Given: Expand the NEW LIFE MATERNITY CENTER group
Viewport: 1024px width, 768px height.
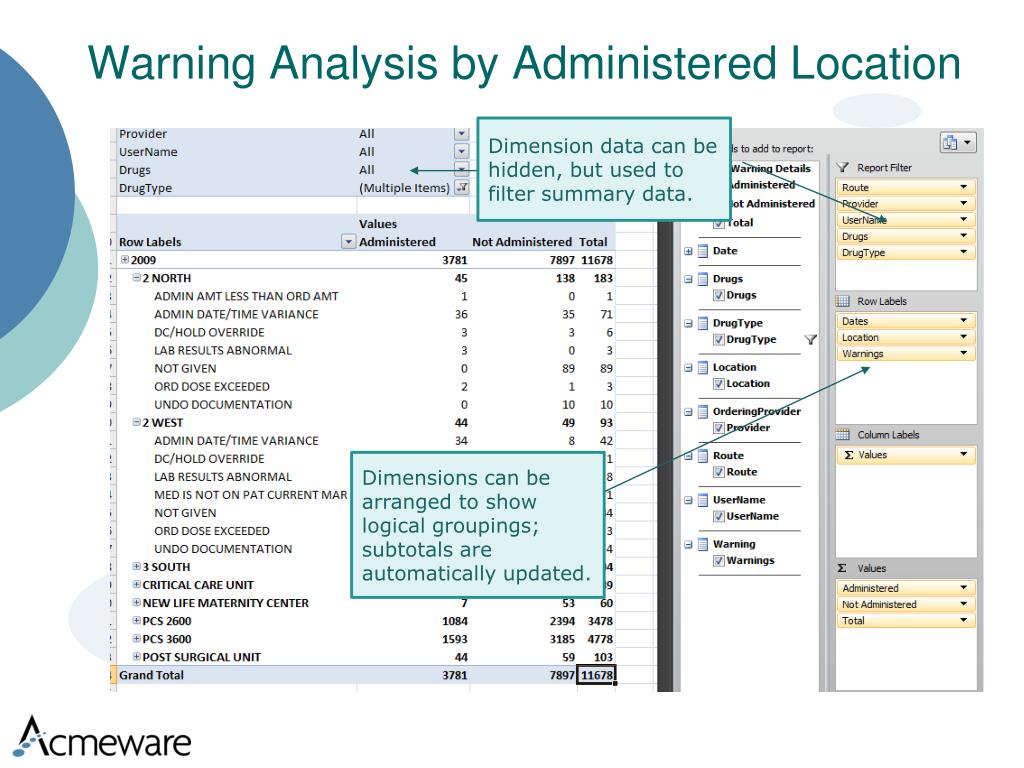Looking at the screenshot, I should tap(136, 602).
